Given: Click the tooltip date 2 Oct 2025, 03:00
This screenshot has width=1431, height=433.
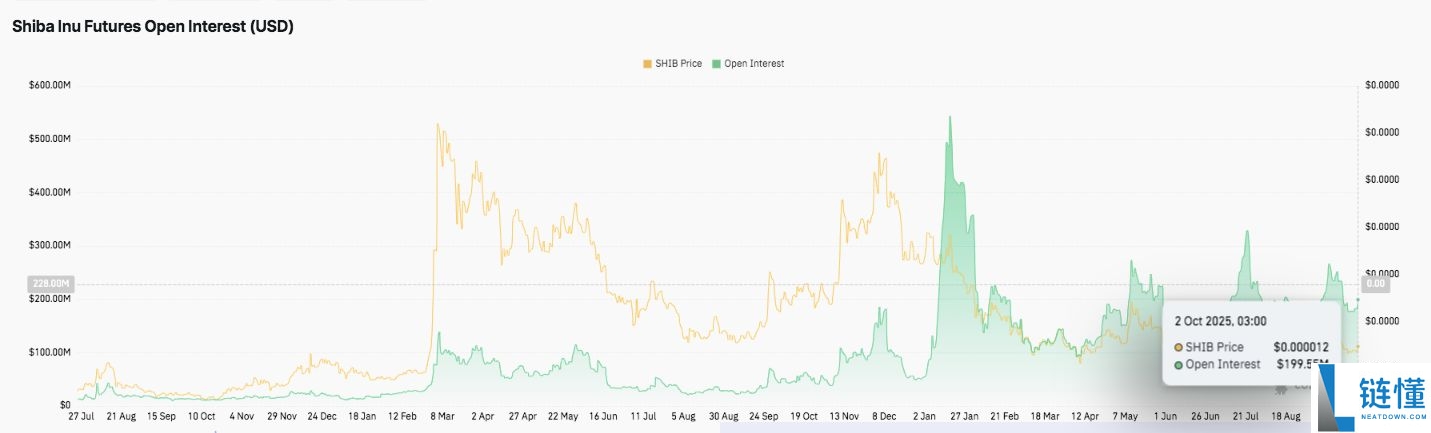Looking at the screenshot, I should 1220,321.
